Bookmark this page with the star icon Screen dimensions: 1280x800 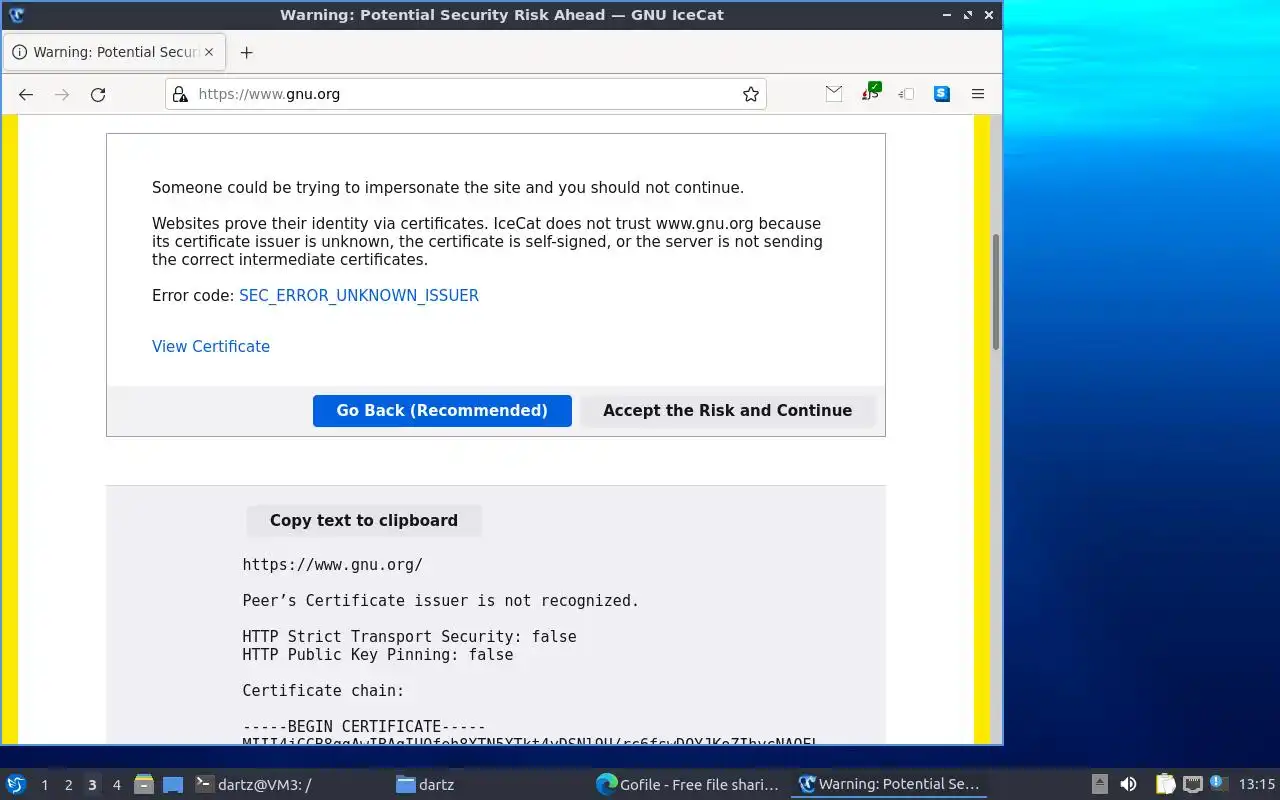pos(751,94)
